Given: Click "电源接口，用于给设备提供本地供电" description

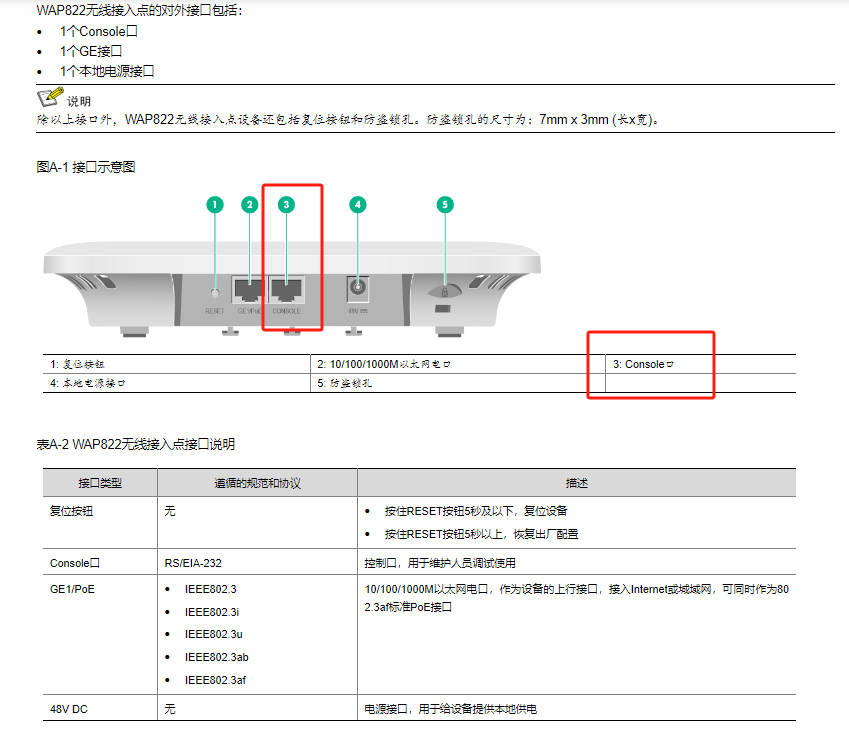Looking at the screenshot, I should [450, 709].
